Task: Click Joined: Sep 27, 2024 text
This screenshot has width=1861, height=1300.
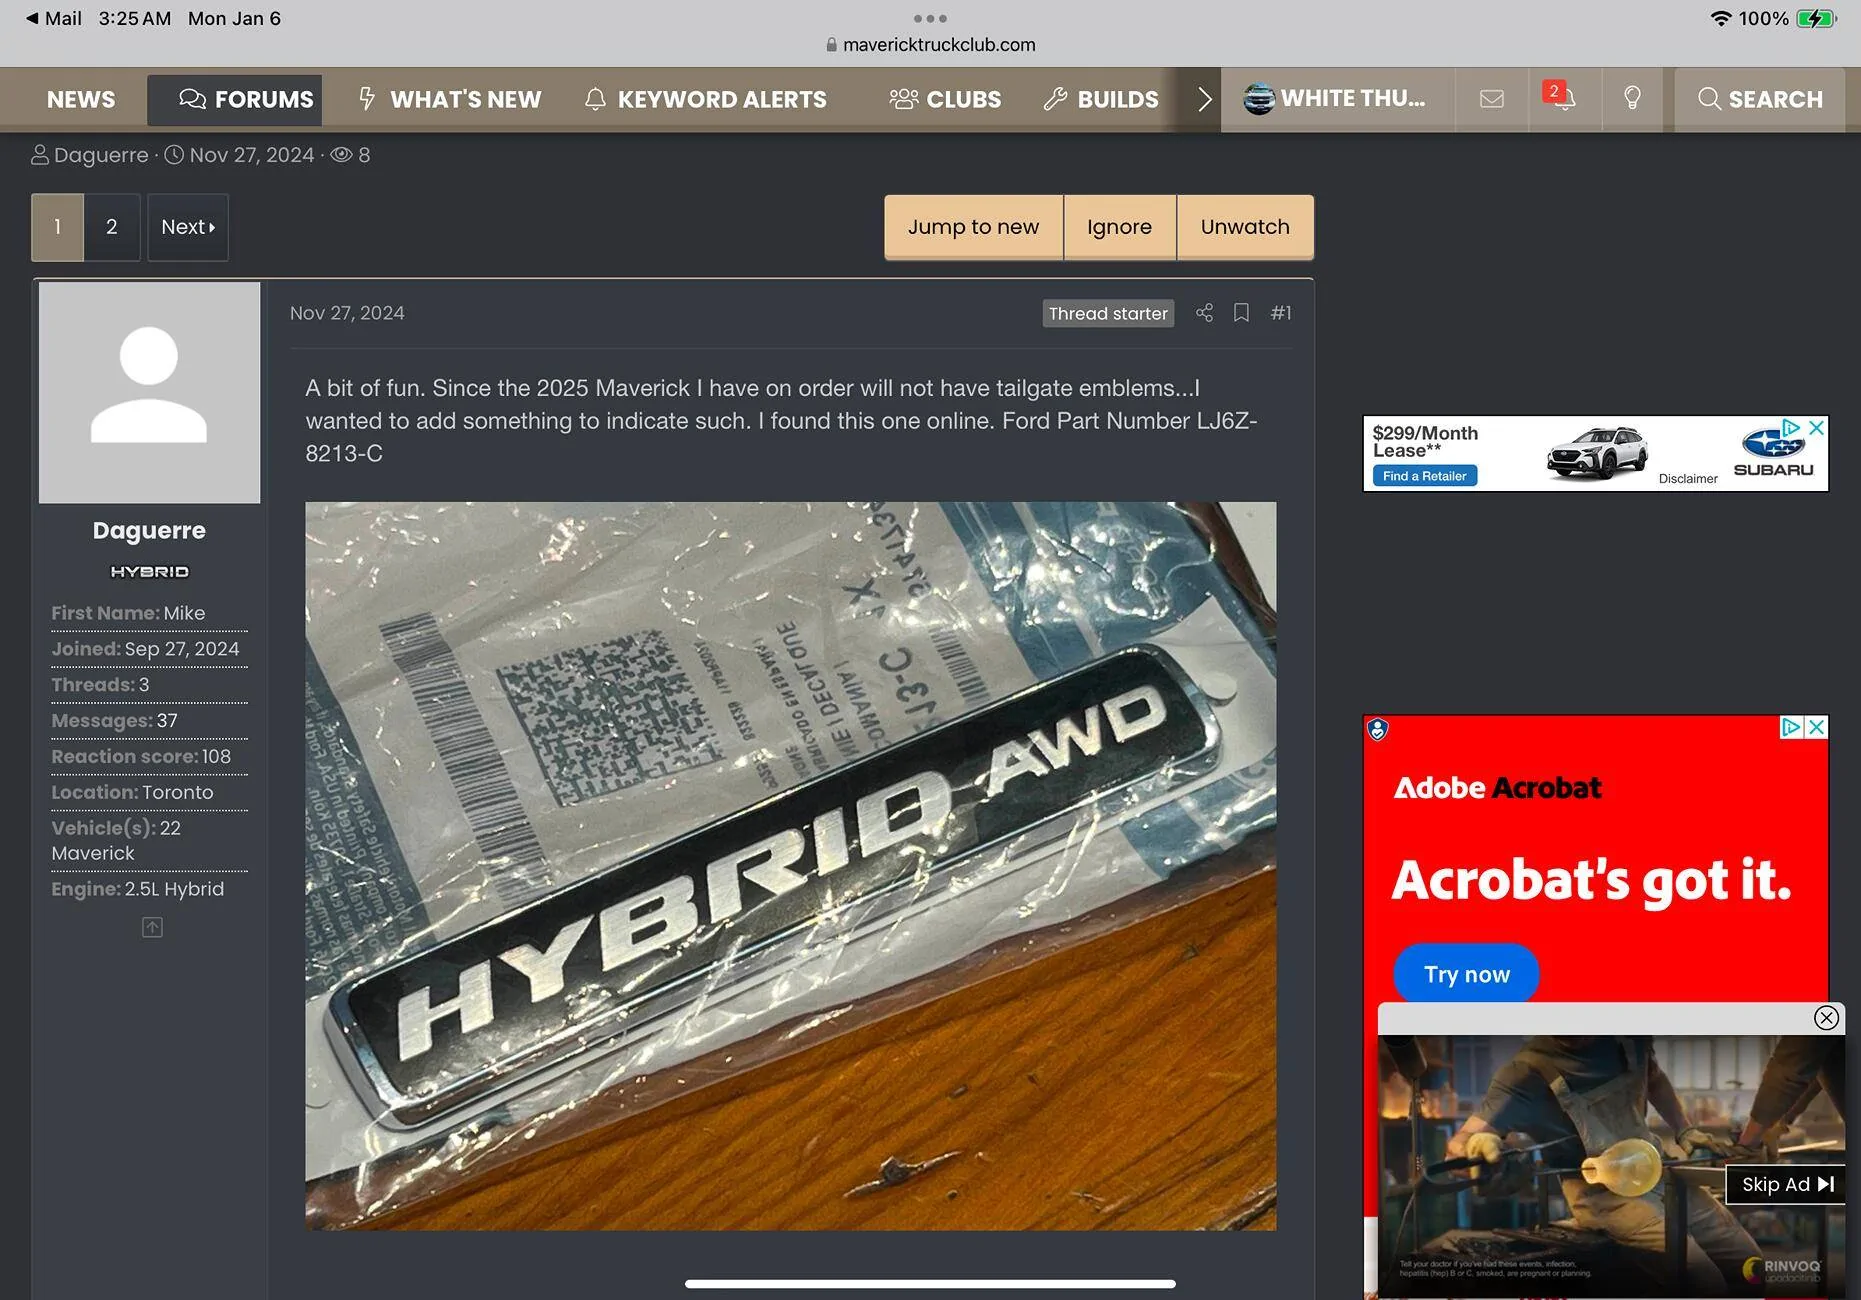Action: (x=145, y=649)
